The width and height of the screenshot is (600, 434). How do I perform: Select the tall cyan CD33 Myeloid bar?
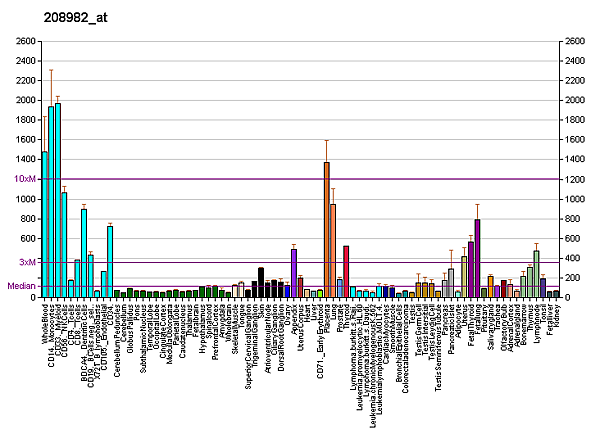coord(57,200)
